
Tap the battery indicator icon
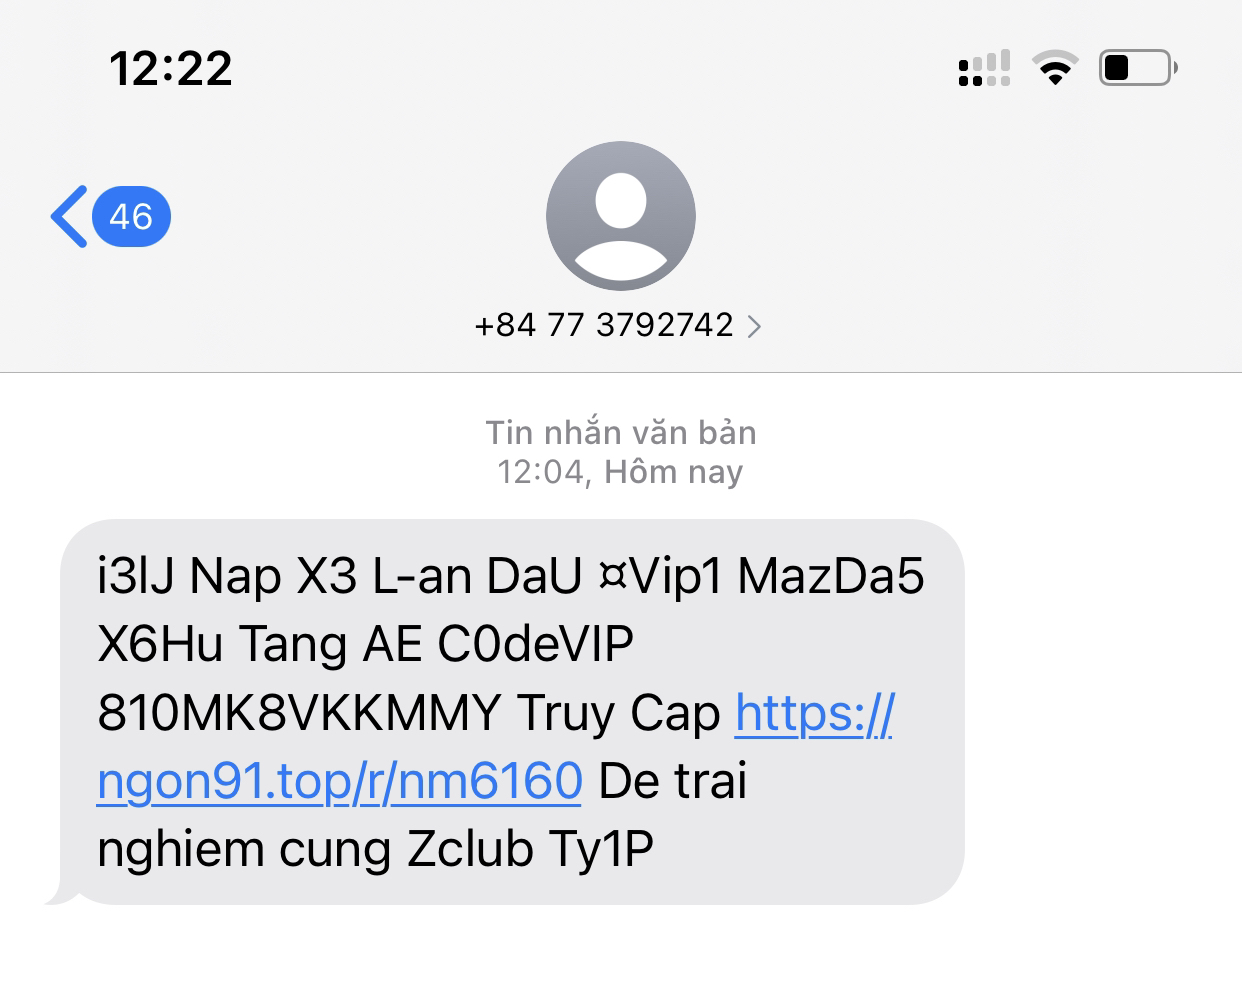(x=1138, y=68)
